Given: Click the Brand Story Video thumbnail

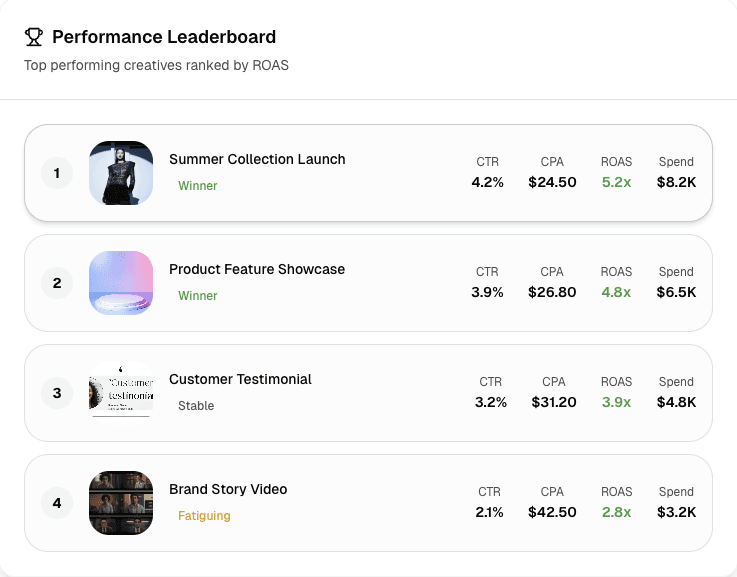Looking at the screenshot, I should click(121, 503).
